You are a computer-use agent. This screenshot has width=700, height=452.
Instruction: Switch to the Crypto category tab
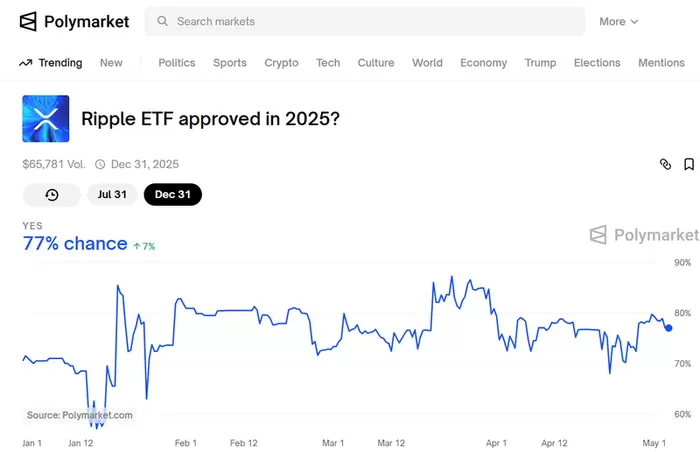tap(281, 63)
